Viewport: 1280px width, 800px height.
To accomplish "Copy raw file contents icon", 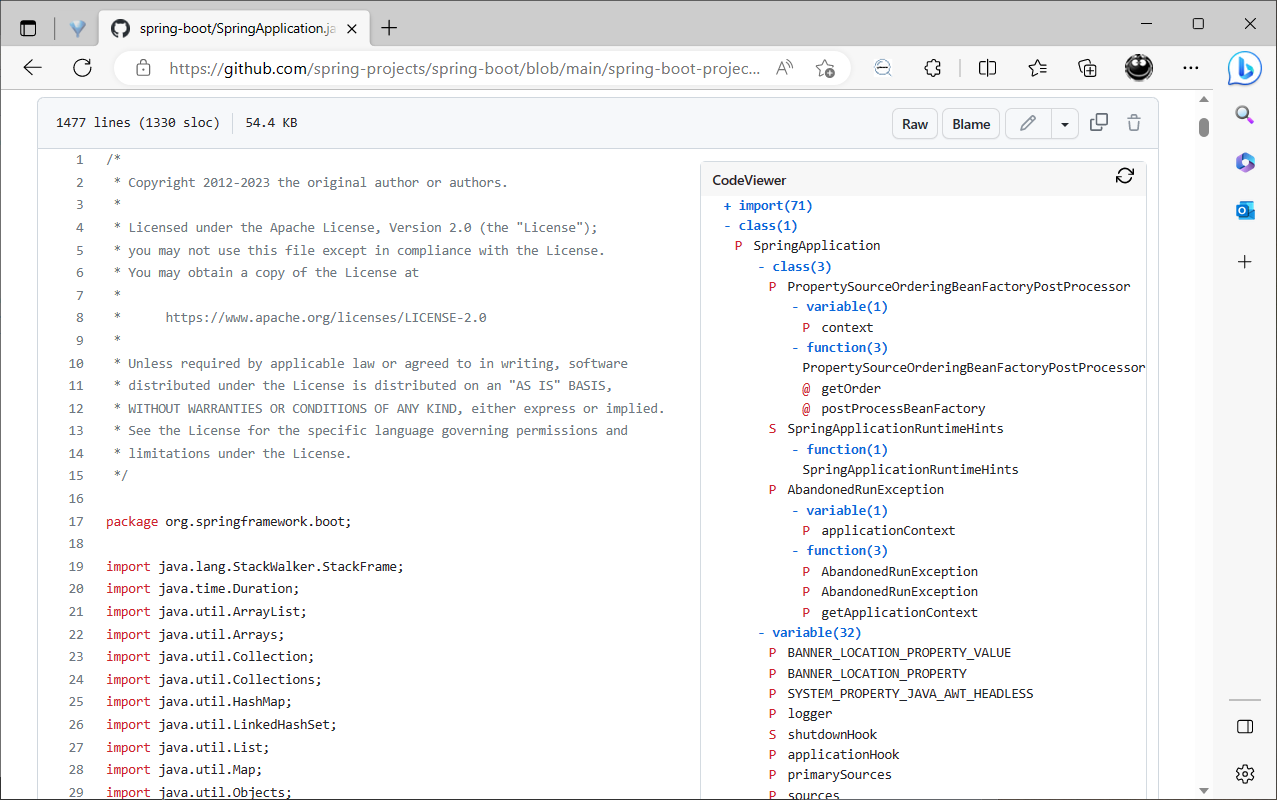I will (x=1099, y=123).
